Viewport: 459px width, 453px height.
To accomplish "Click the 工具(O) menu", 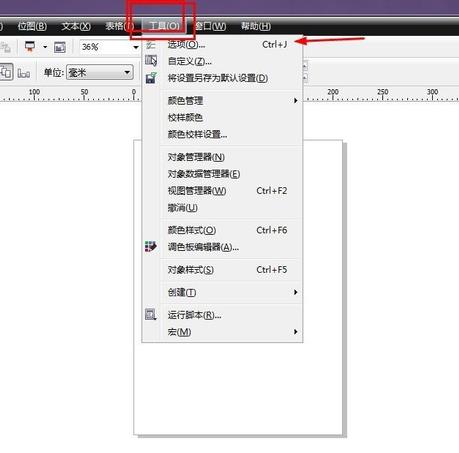I will (165, 26).
